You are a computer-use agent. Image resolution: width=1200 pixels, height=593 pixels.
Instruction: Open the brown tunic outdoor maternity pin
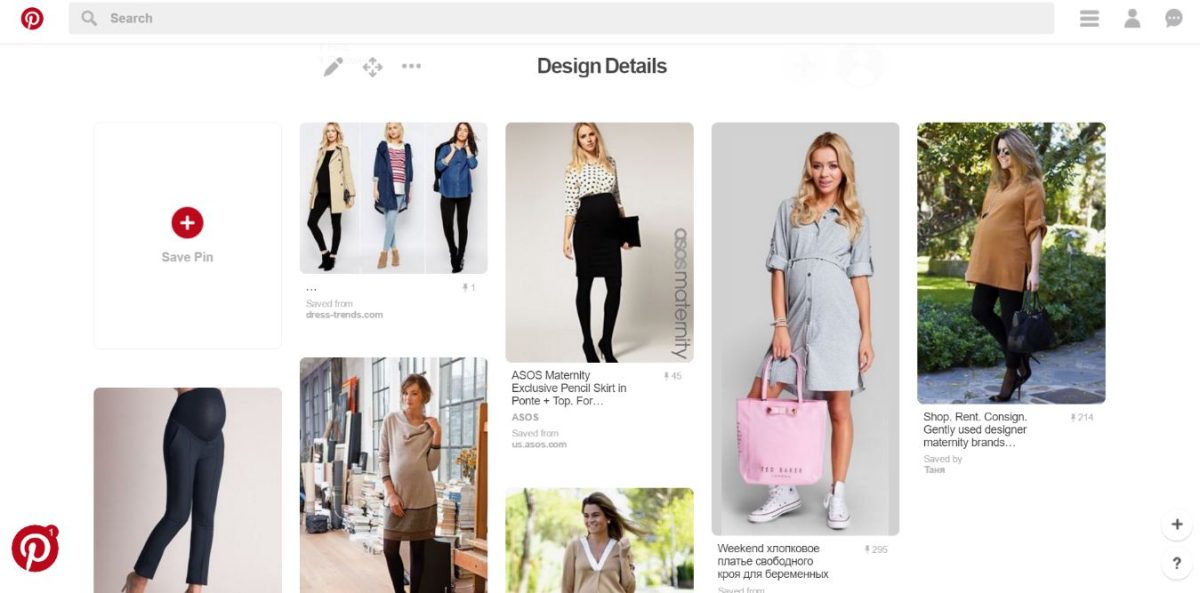pyautogui.click(x=1011, y=262)
